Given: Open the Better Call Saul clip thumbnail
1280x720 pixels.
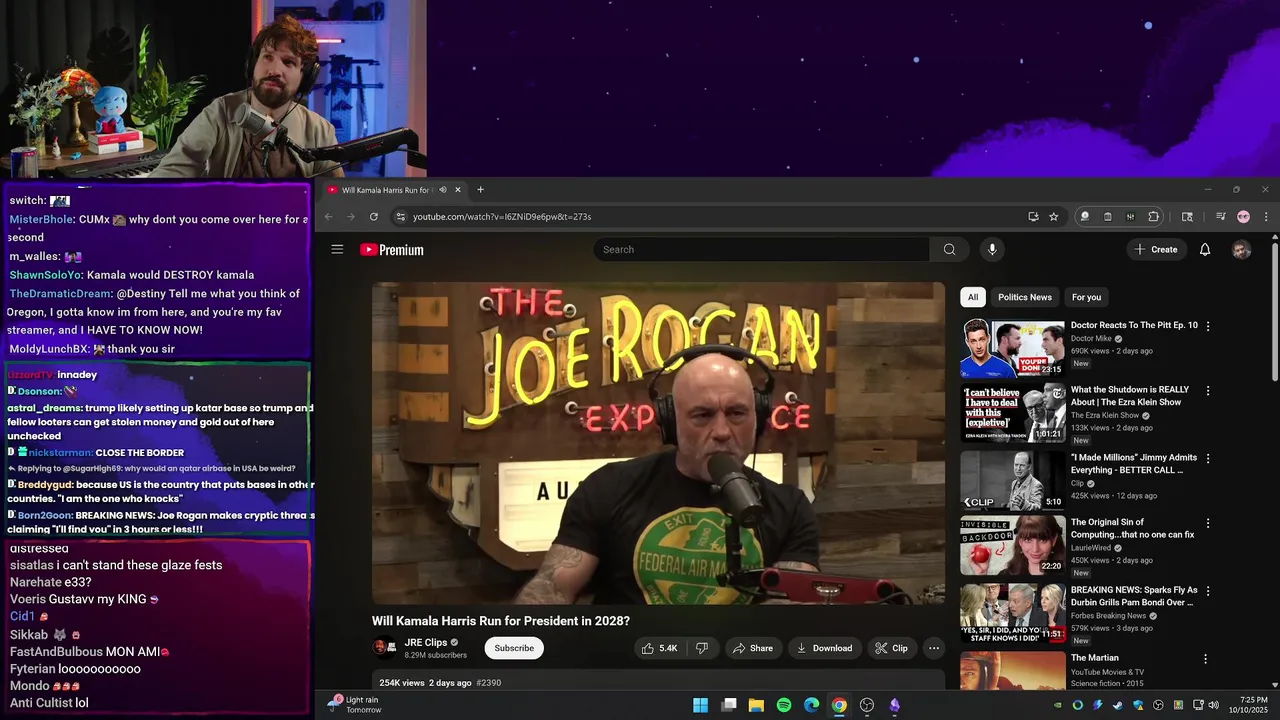Looking at the screenshot, I should pos(1013,480).
